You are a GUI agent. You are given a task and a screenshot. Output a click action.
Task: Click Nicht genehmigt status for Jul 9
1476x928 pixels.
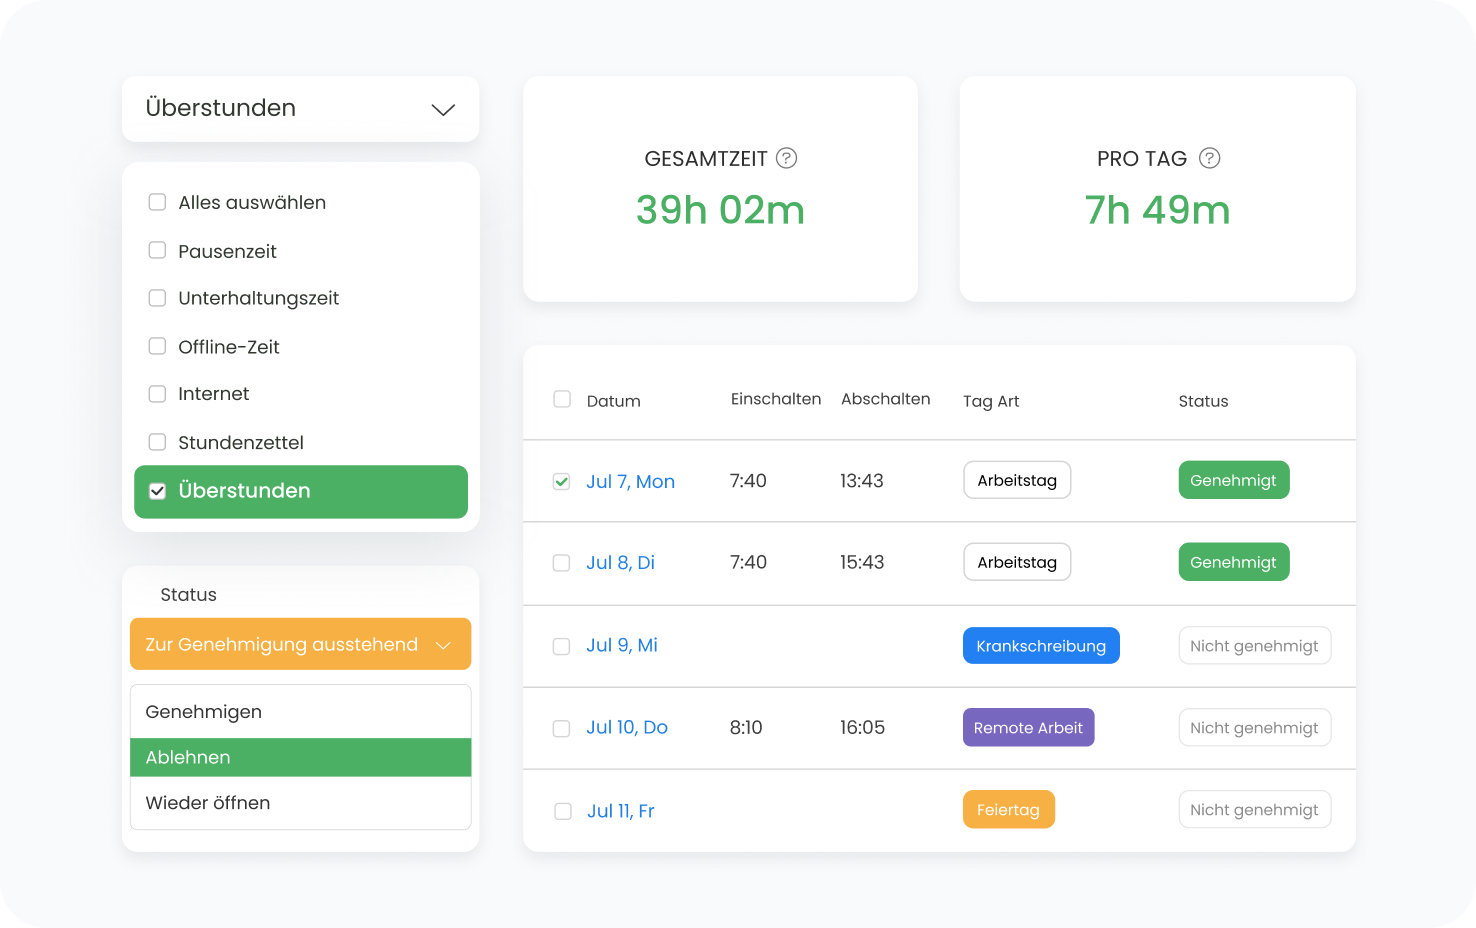point(1254,646)
